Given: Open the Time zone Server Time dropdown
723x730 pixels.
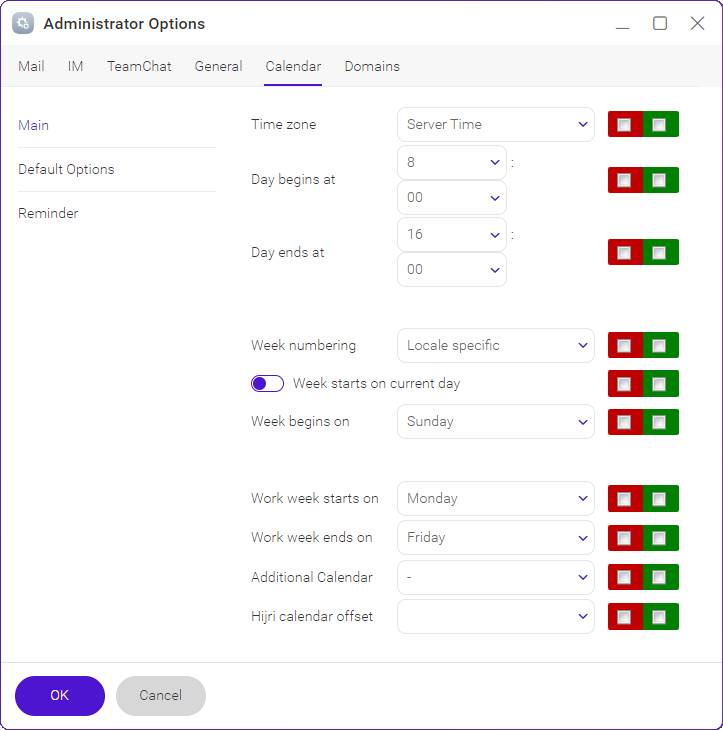Looking at the screenshot, I should click(x=496, y=125).
